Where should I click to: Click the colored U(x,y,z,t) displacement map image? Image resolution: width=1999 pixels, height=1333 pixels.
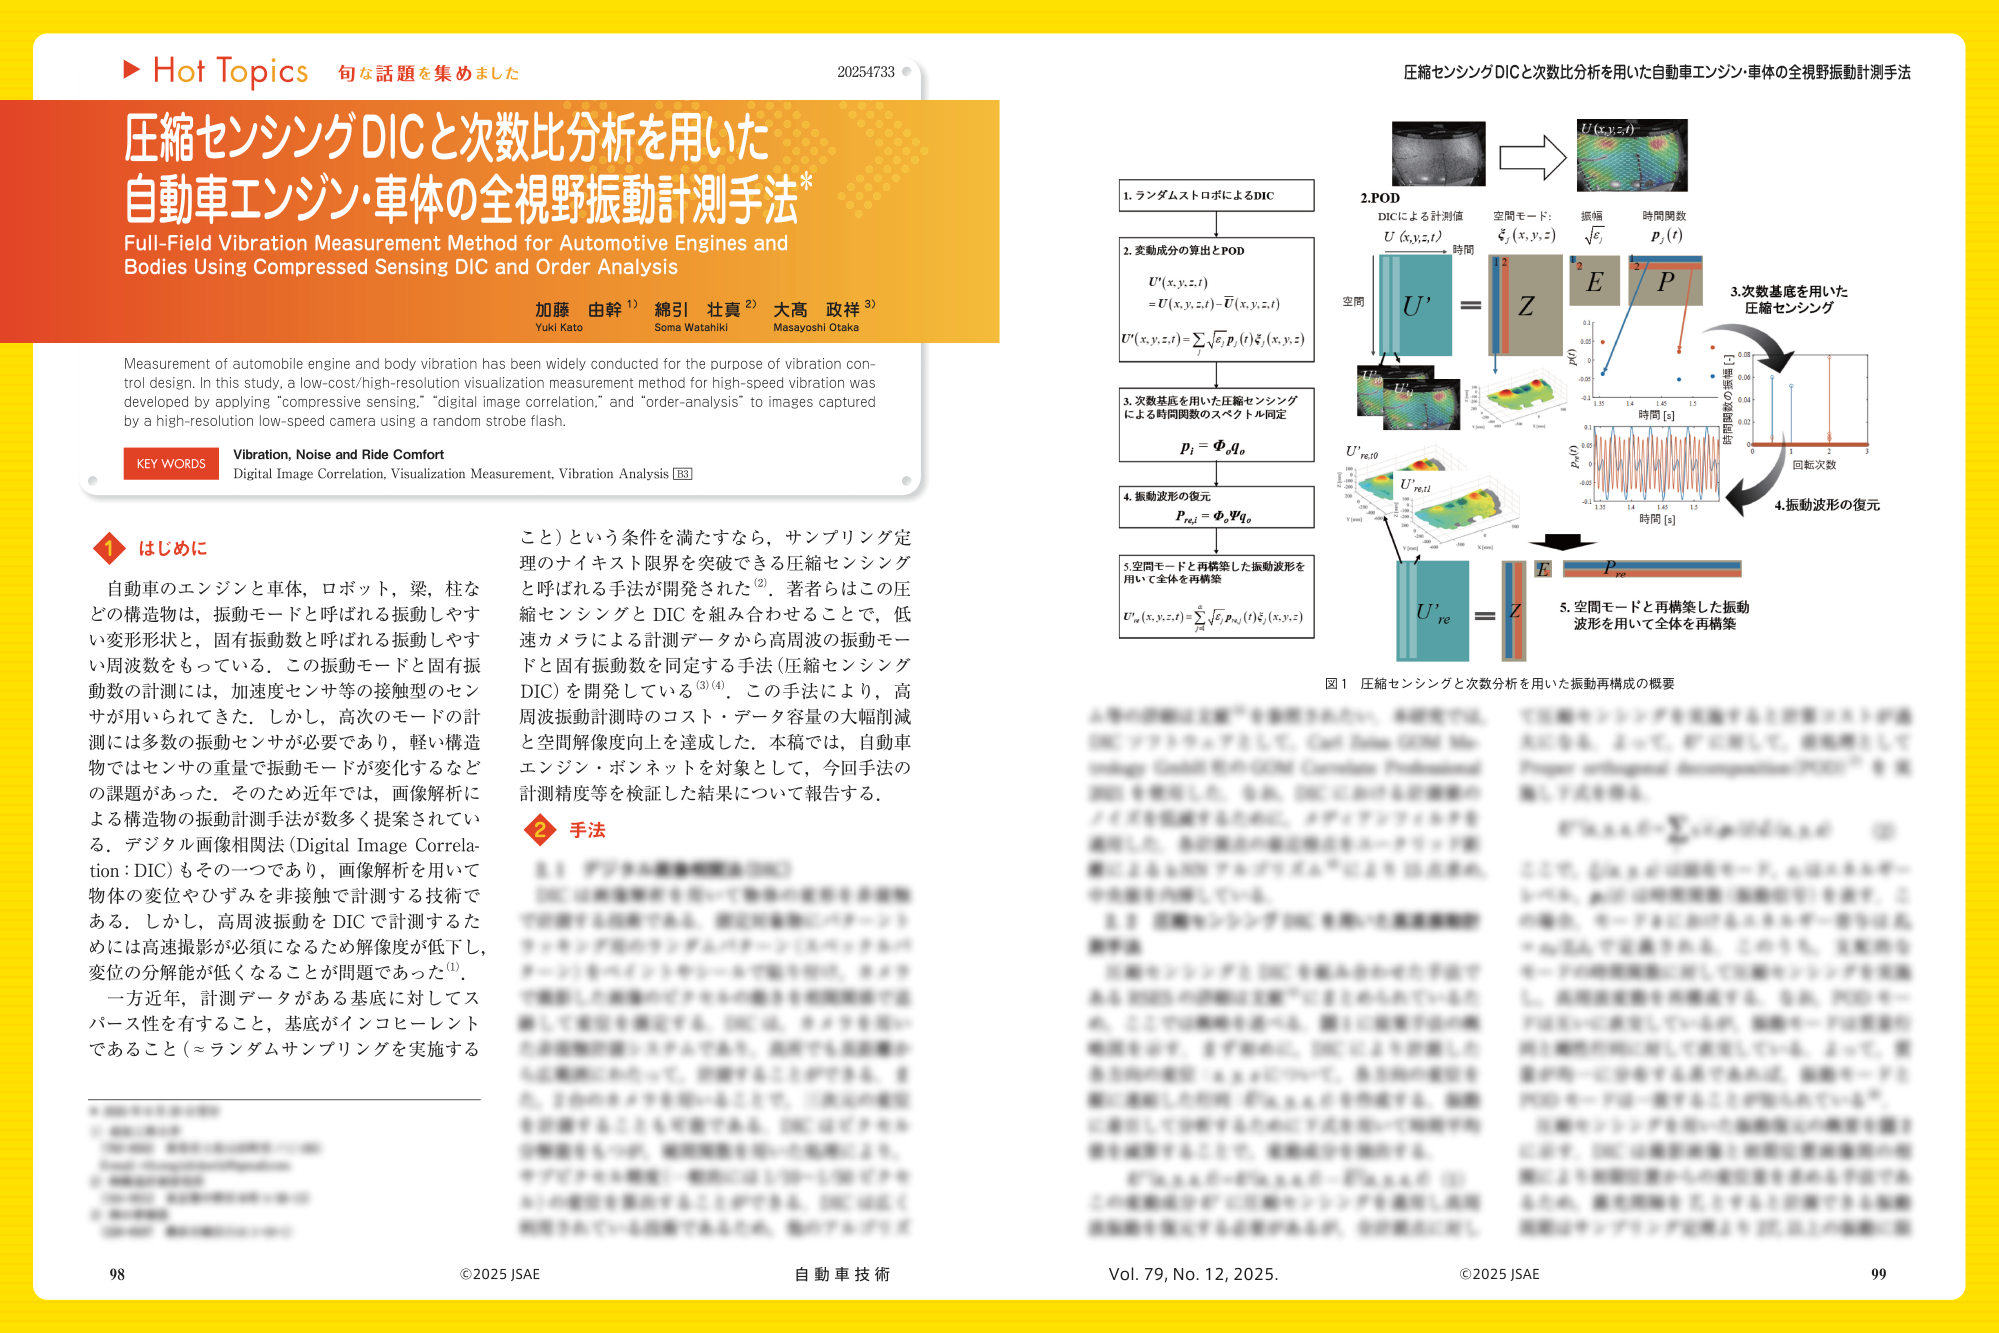click(1632, 156)
